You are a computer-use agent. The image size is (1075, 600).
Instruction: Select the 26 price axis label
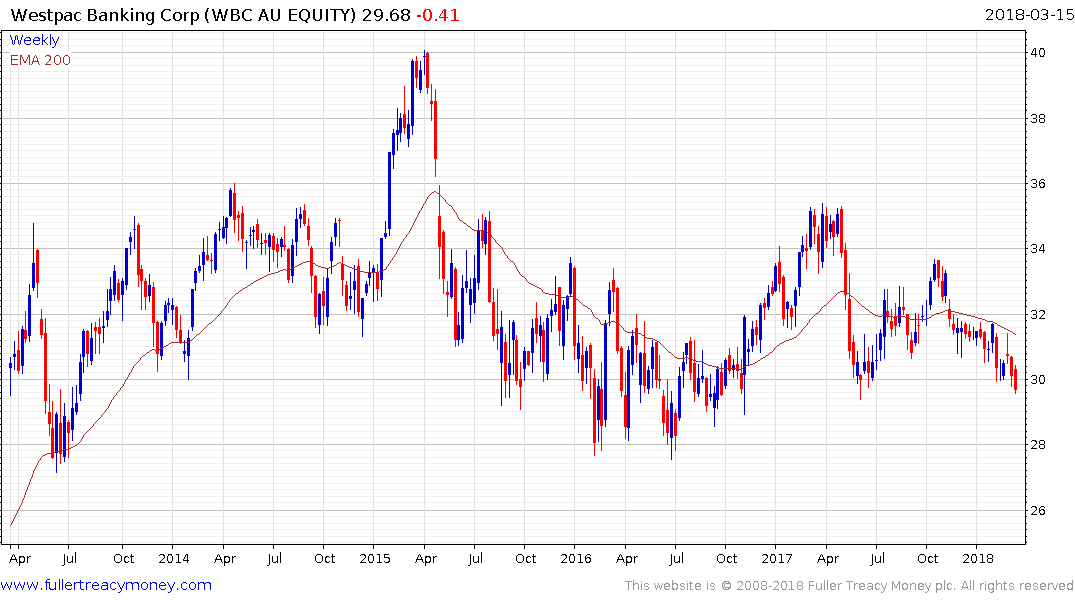coord(1038,511)
